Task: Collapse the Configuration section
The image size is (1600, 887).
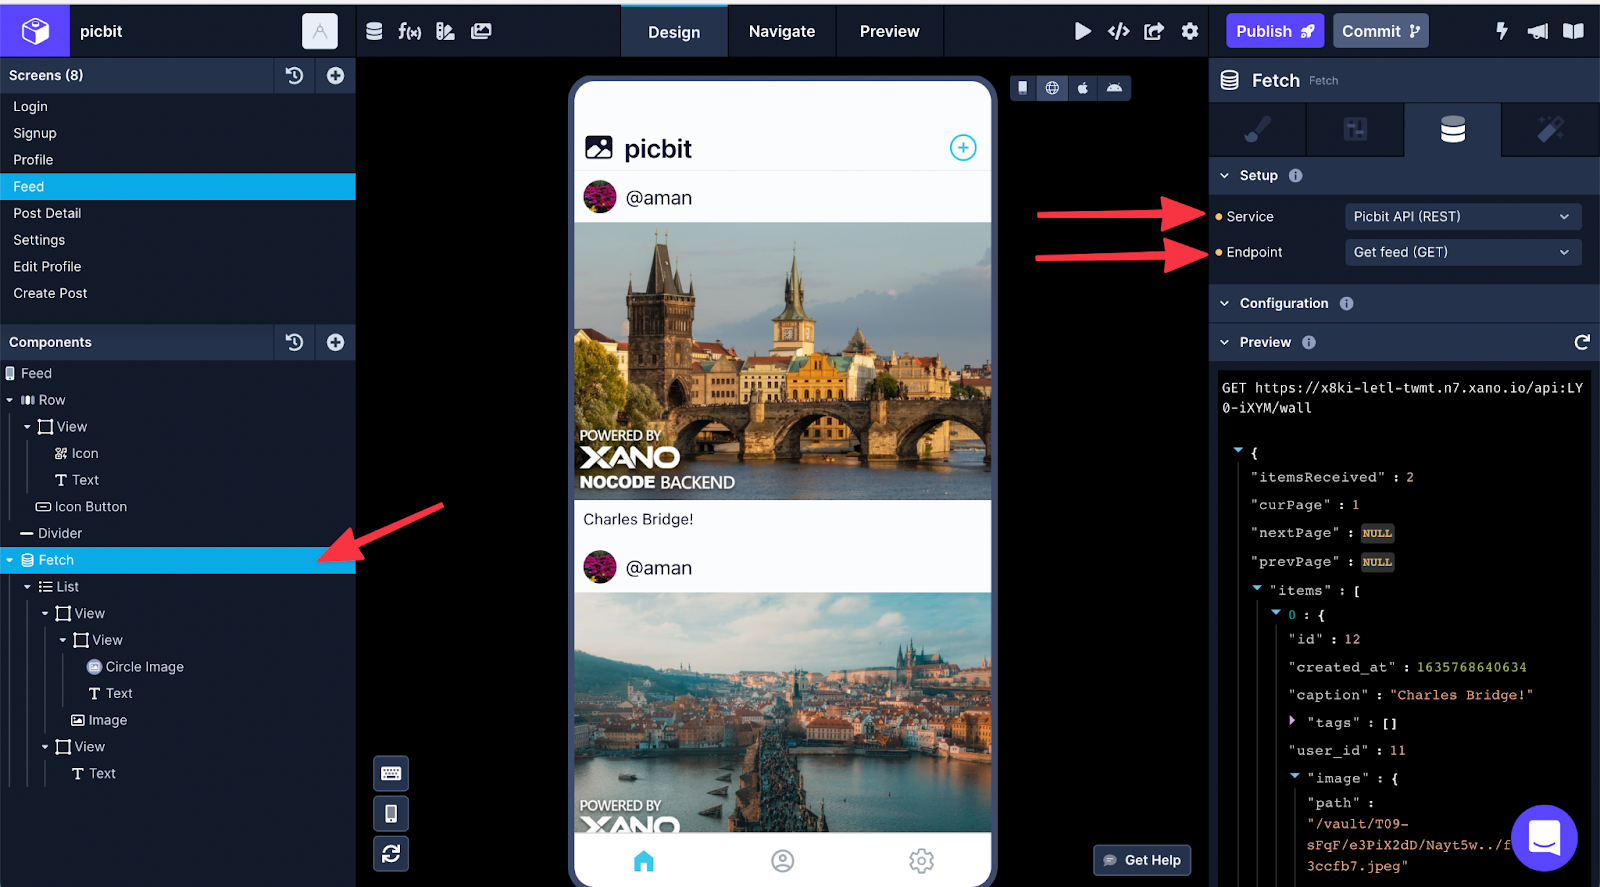Action: [x=1225, y=303]
